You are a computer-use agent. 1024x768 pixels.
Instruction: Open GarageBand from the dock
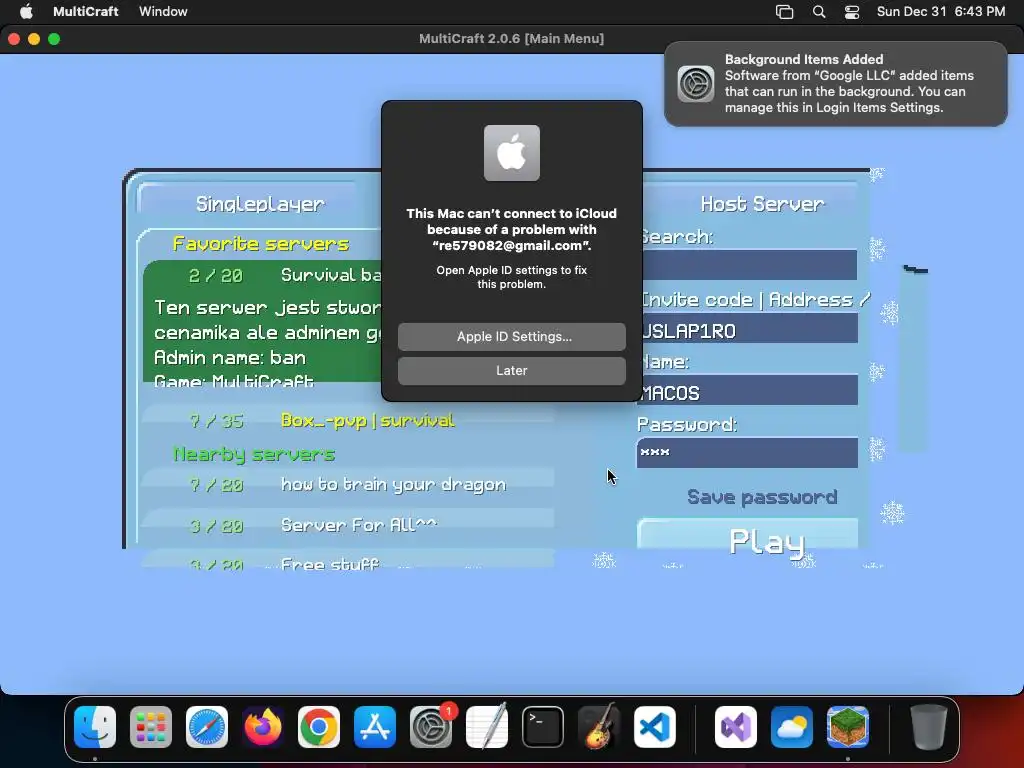point(599,727)
